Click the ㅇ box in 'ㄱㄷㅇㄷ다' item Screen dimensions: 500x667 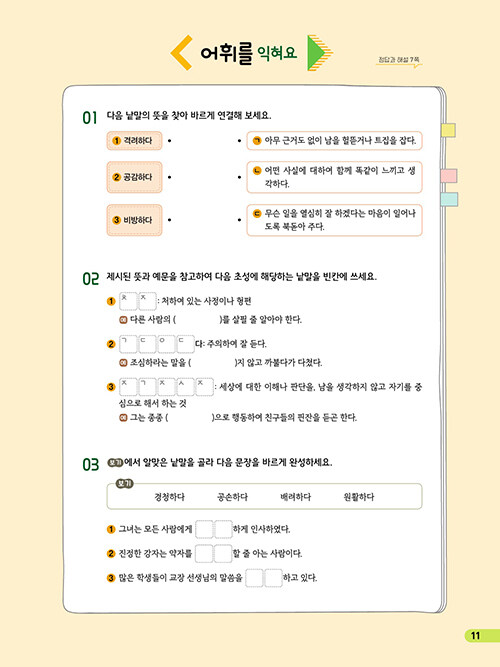click(166, 344)
